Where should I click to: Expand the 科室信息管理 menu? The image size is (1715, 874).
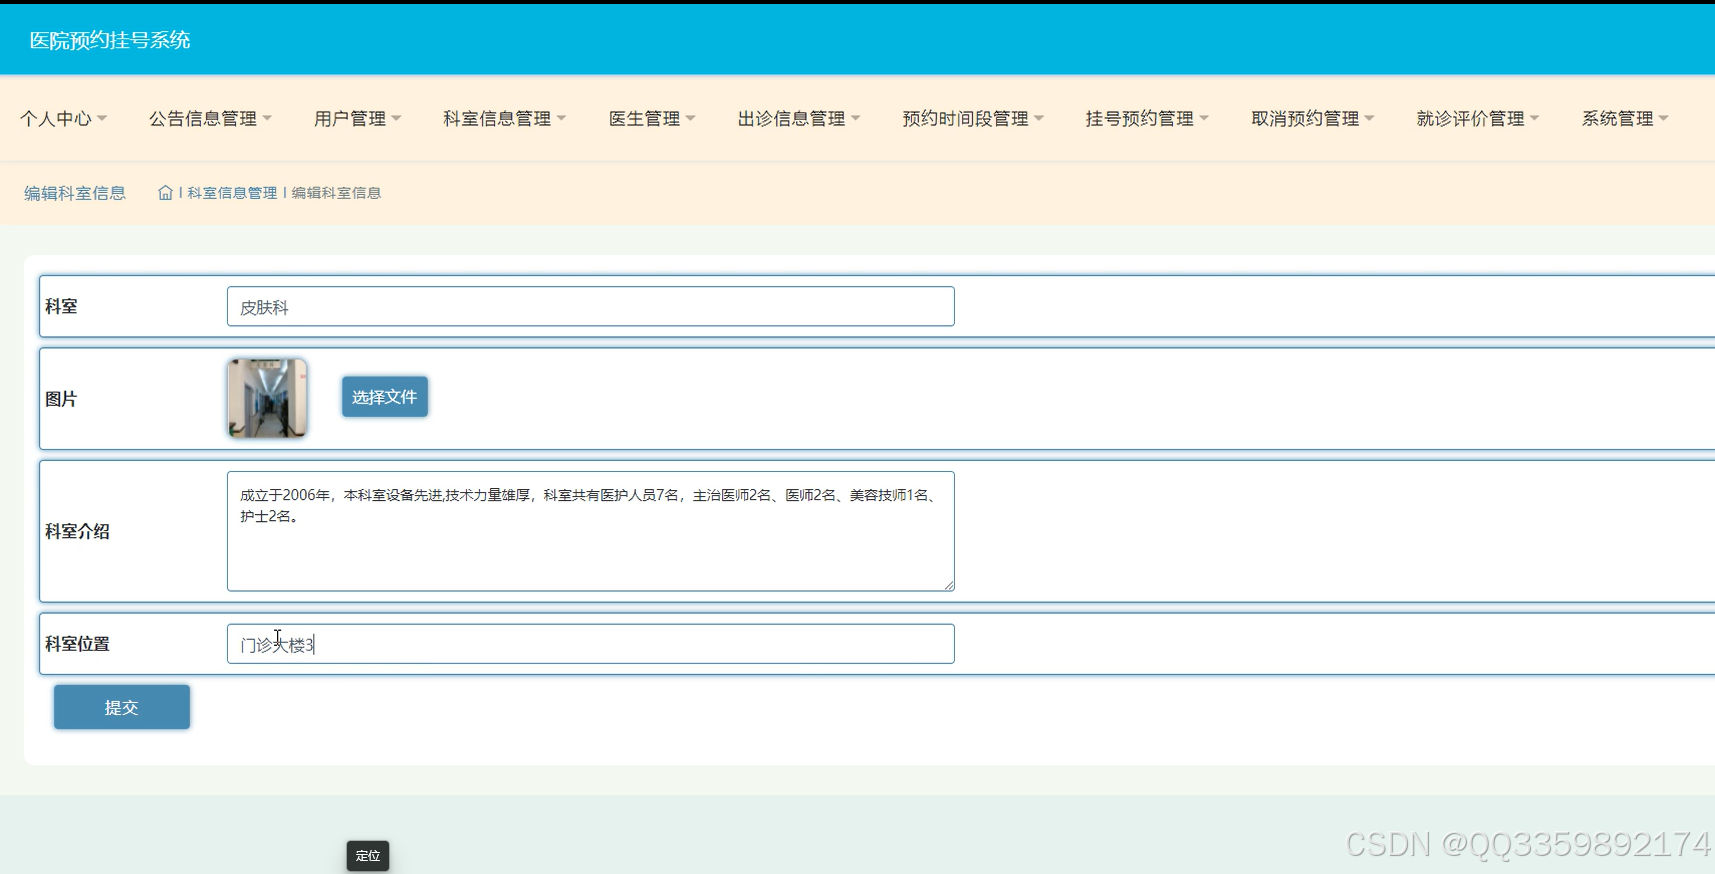pos(504,119)
